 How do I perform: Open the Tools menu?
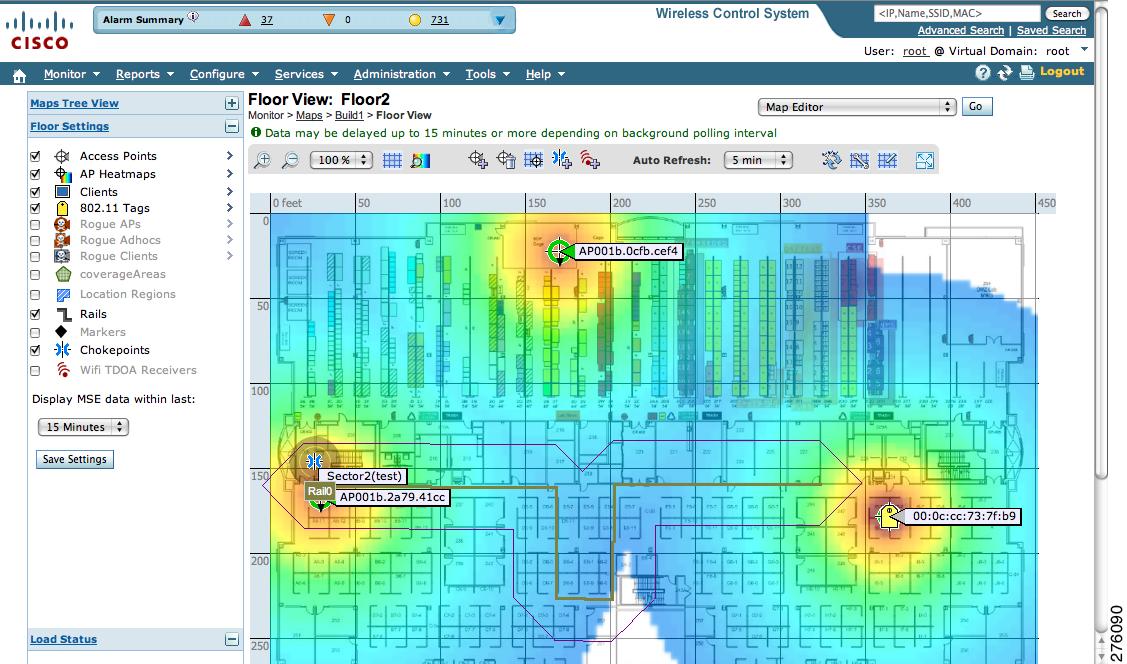pyautogui.click(x=487, y=74)
